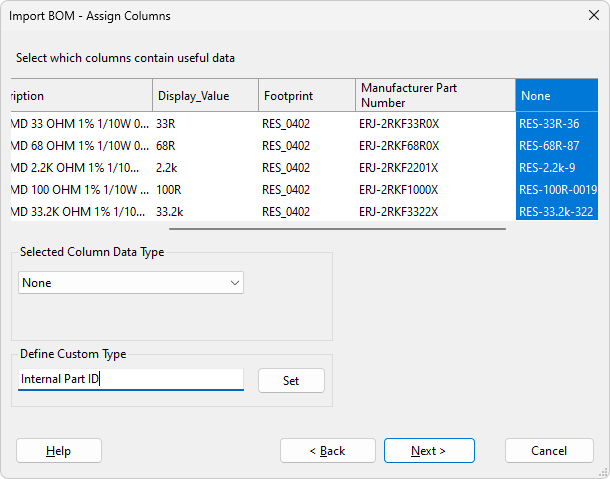Click the RES-100R-0019 cell
The image size is (610, 479).
pyautogui.click(x=557, y=190)
